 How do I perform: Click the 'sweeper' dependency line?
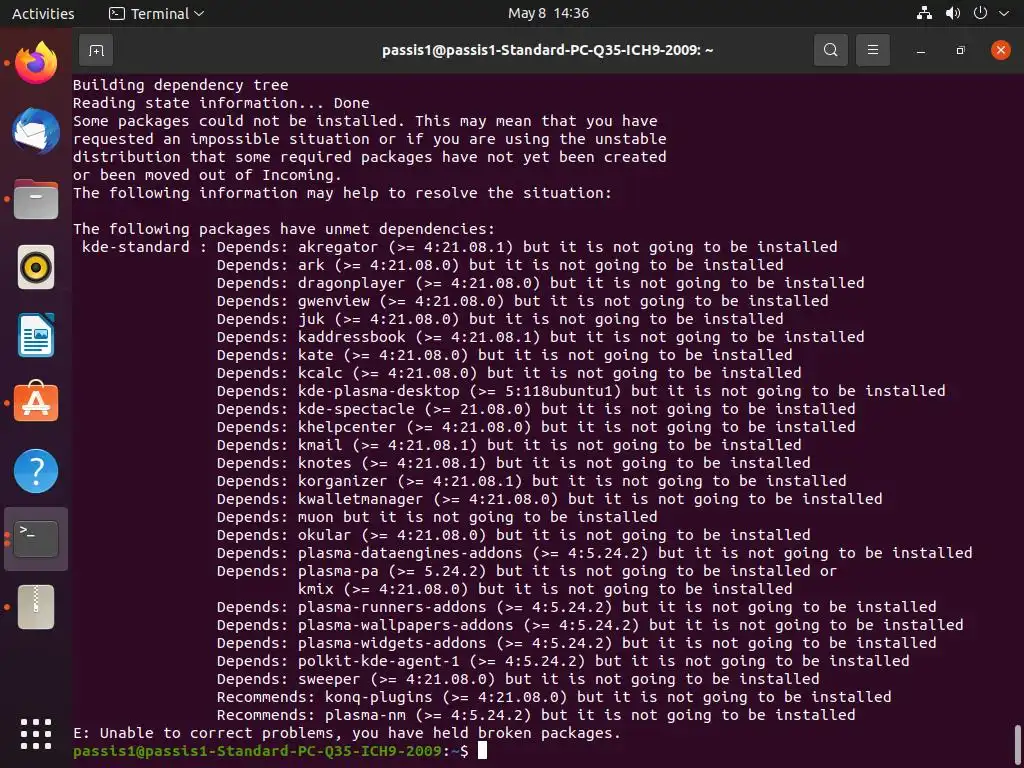point(519,679)
